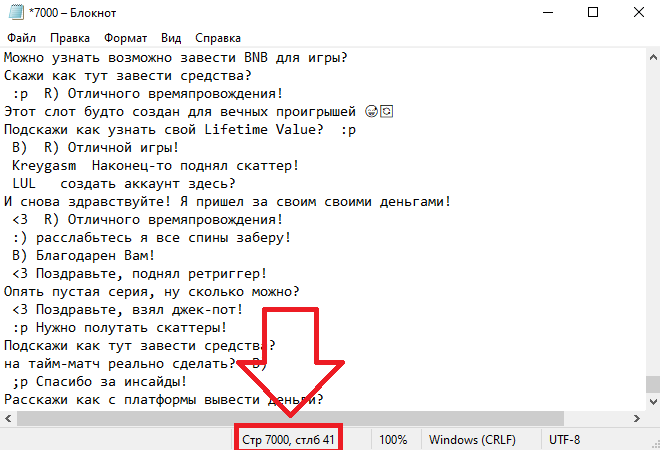Minimize the Блокнот window
The image size is (660, 450).
pyautogui.click(x=548, y=12)
